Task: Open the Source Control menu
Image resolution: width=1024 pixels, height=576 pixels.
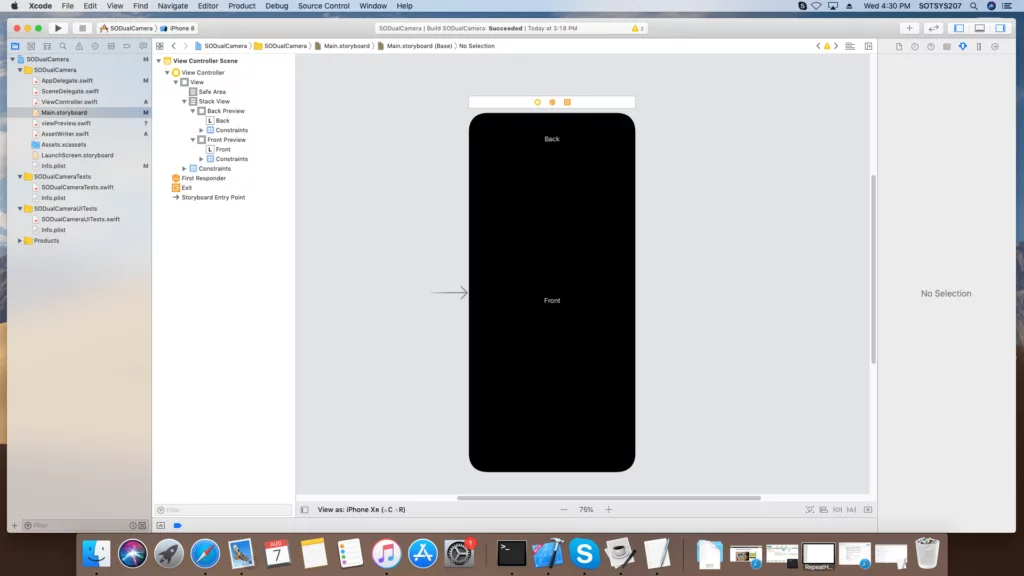Action: (x=323, y=5)
